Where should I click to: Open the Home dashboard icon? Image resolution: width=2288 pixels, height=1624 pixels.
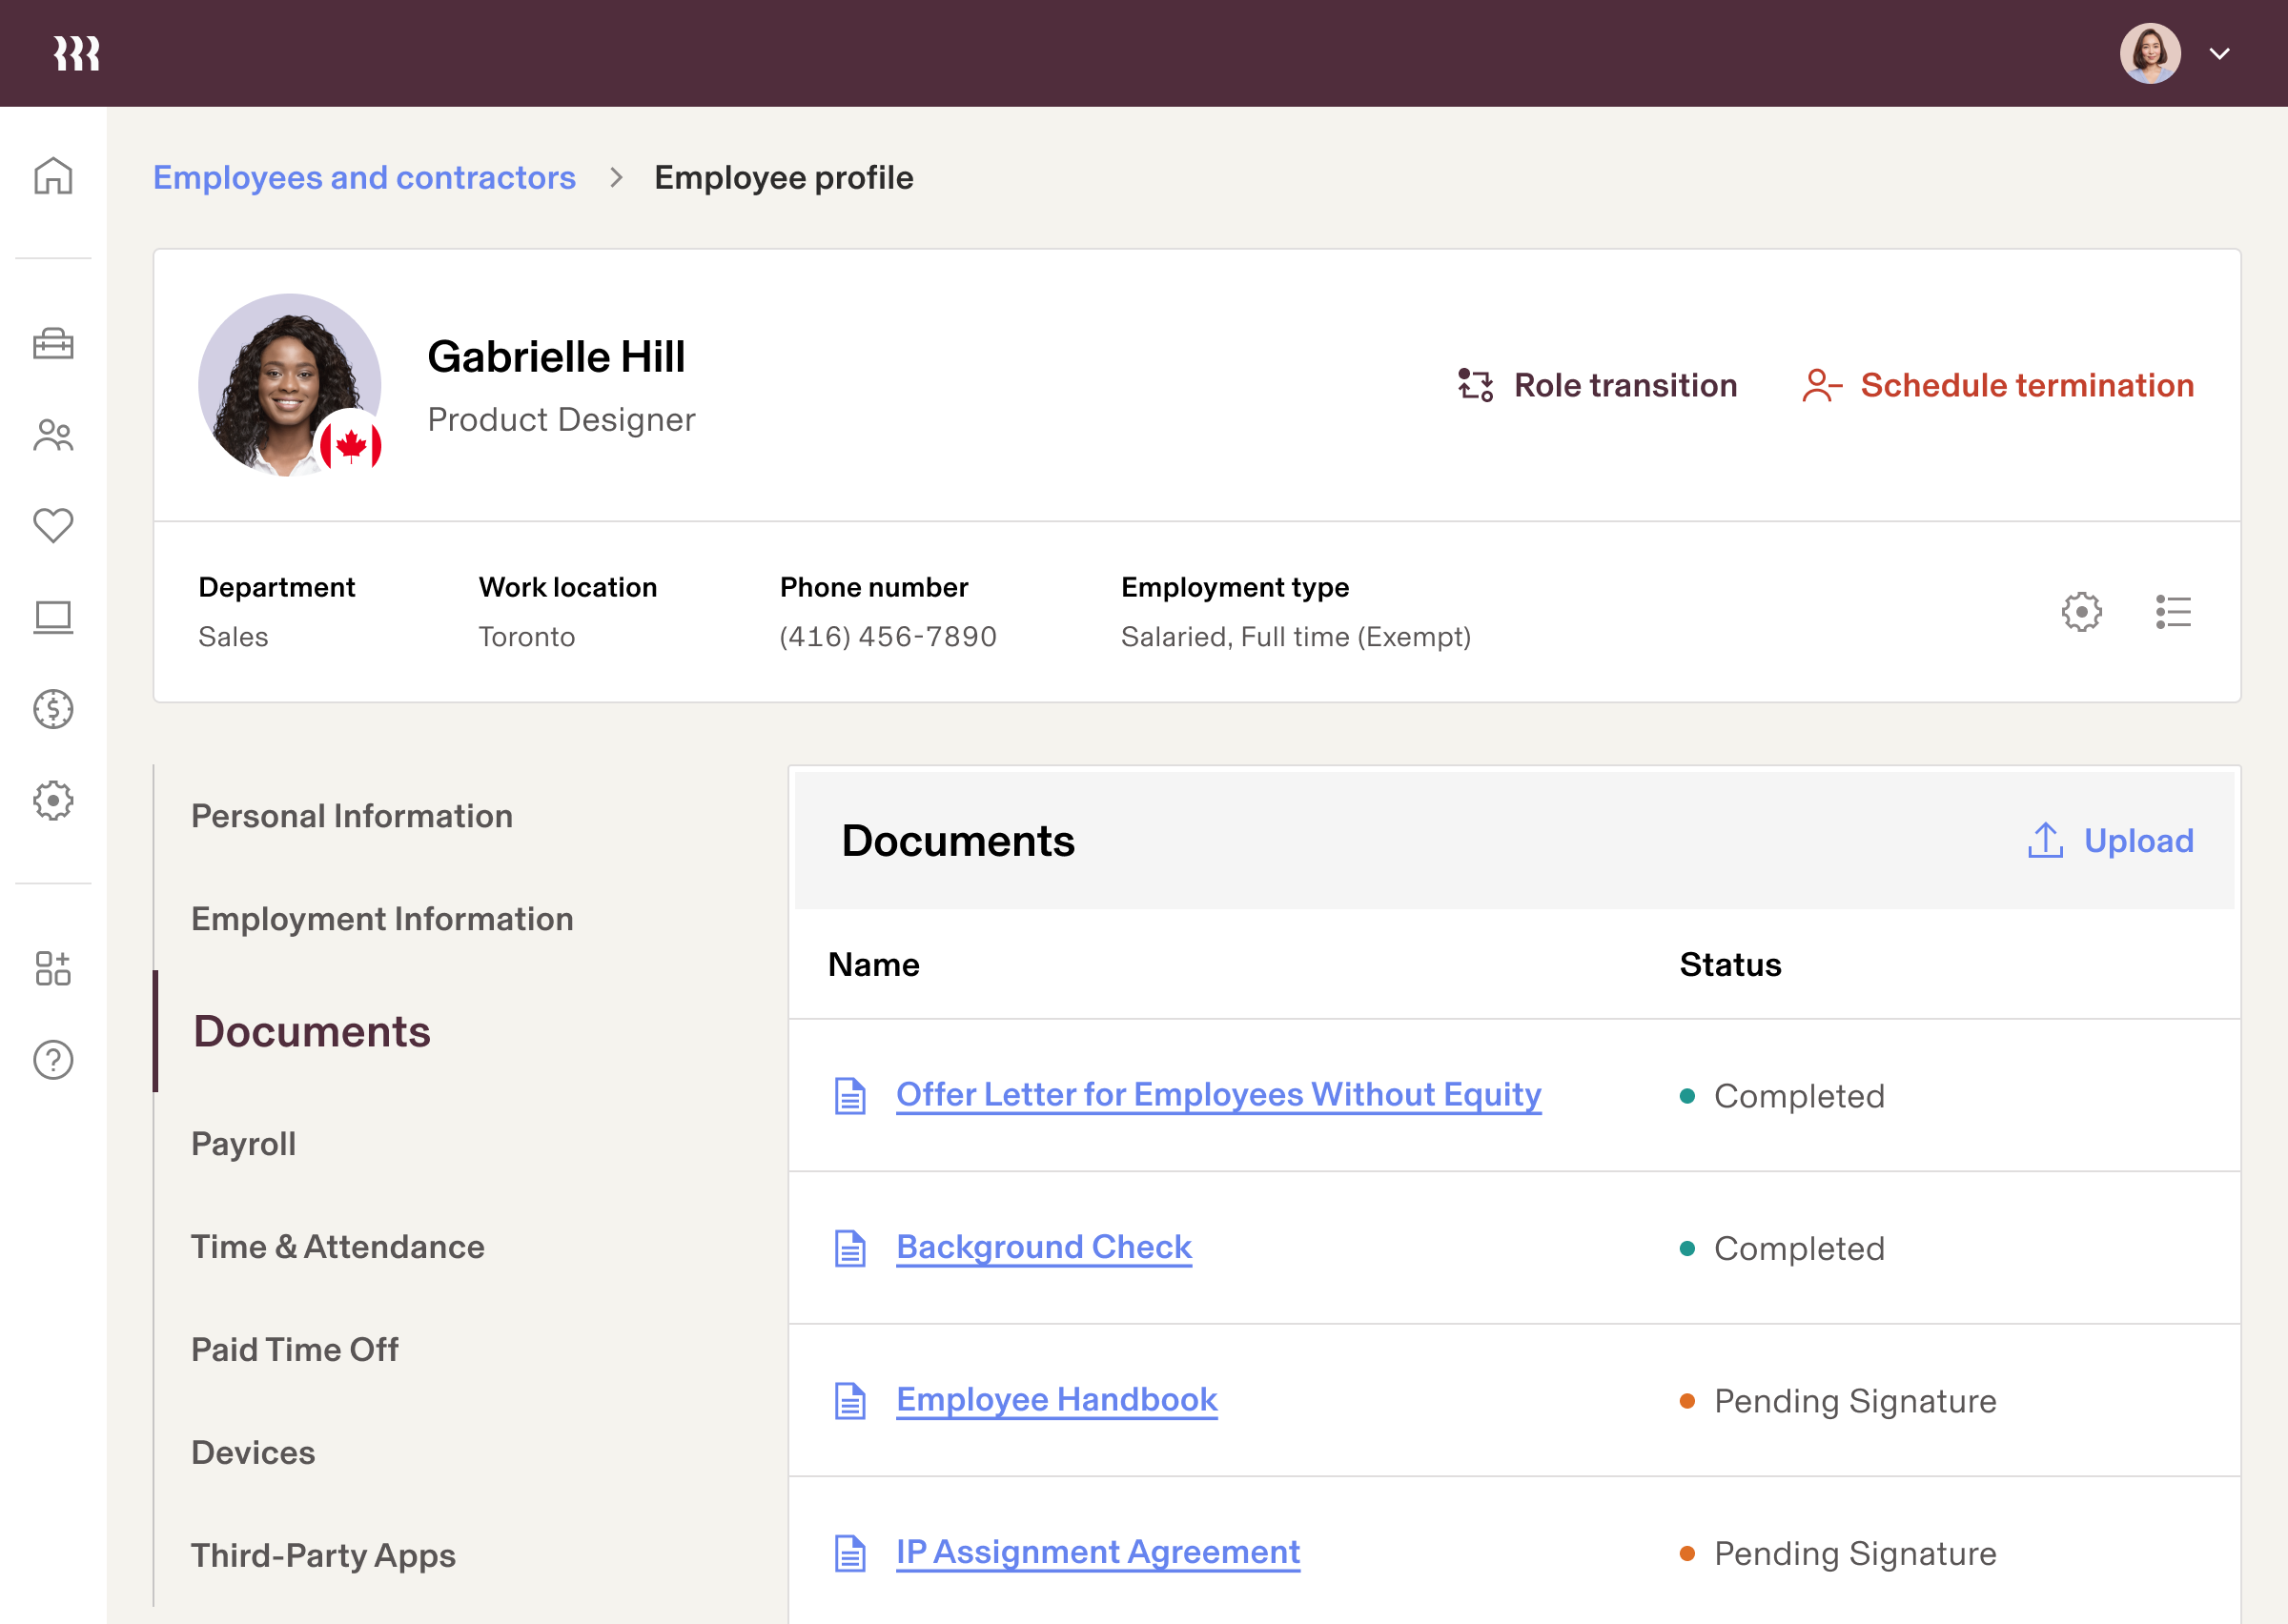[x=53, y=176]
